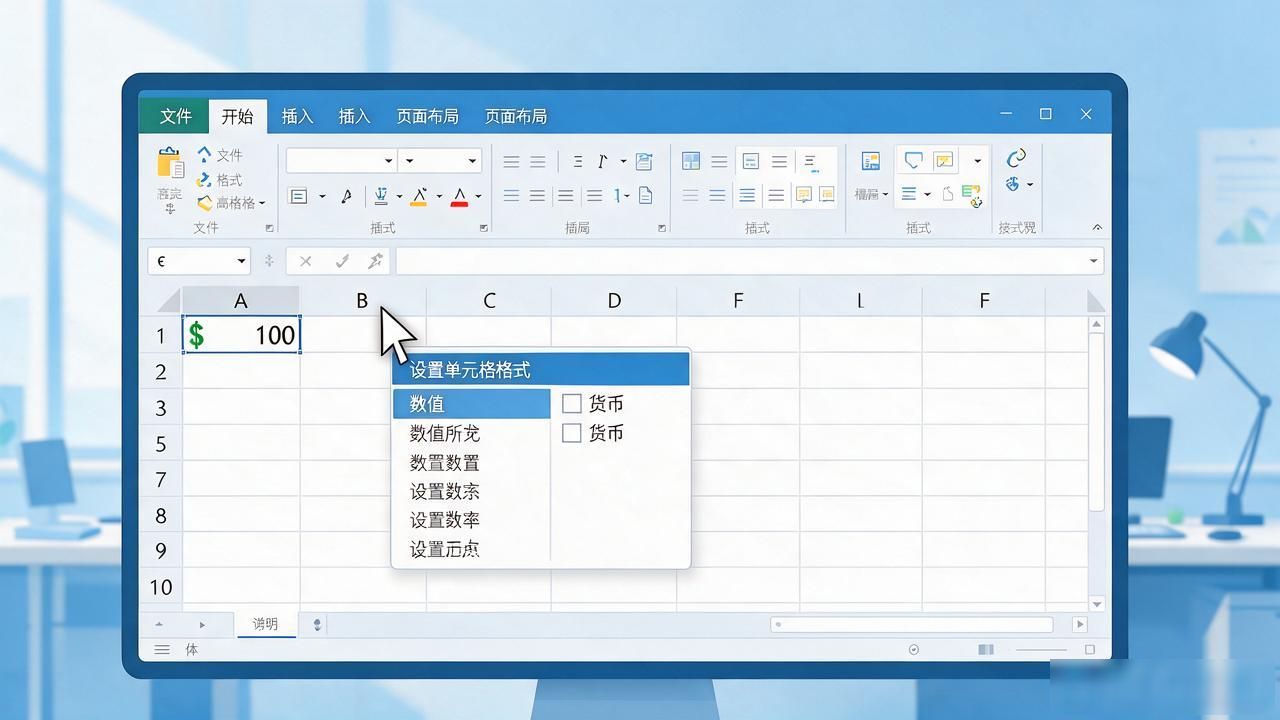This screenshot has height=720, width=1280.
Task: Expand the formula bar with its arrow
Action: [x=1093, y=261]
